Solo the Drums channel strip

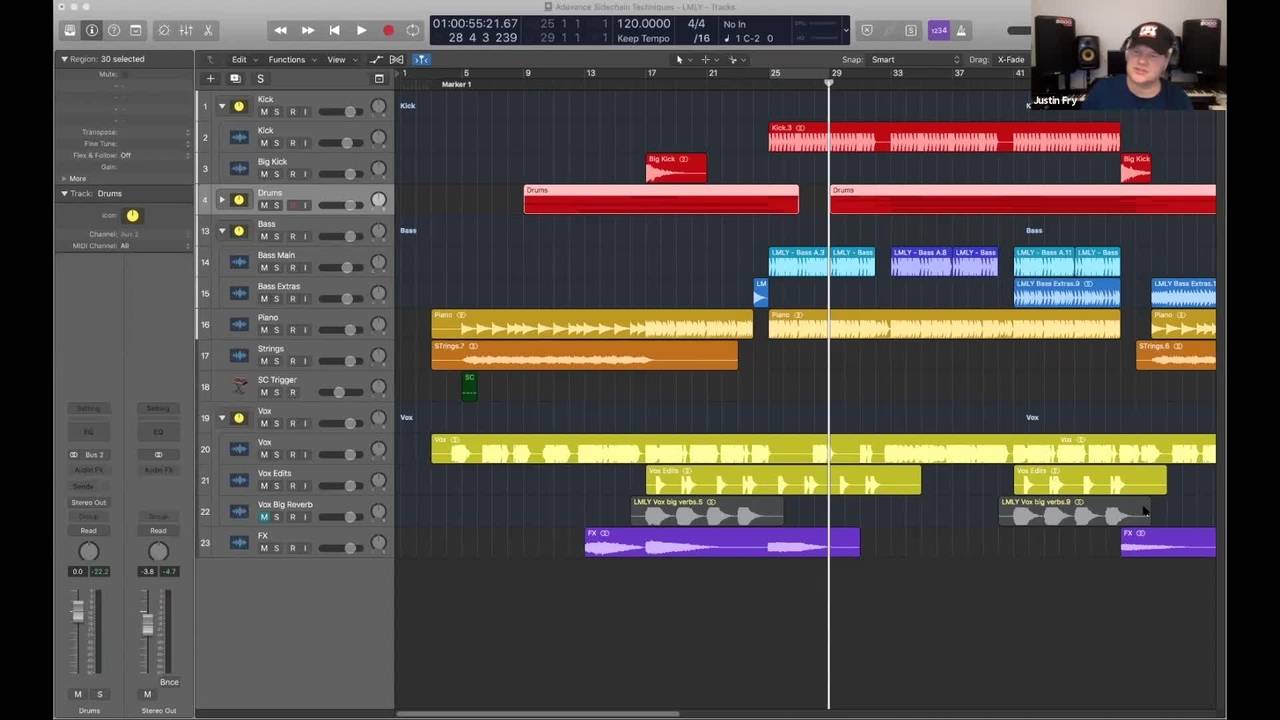click(x=99, y=694)
